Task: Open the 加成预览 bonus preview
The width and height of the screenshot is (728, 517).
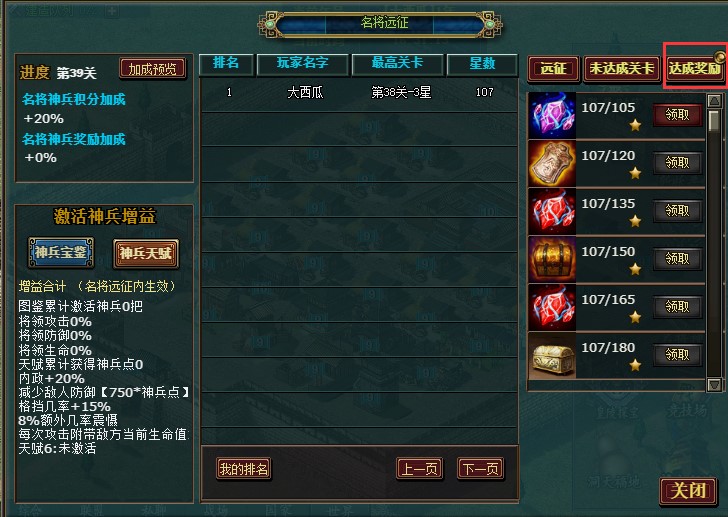Action: [153, 69]
